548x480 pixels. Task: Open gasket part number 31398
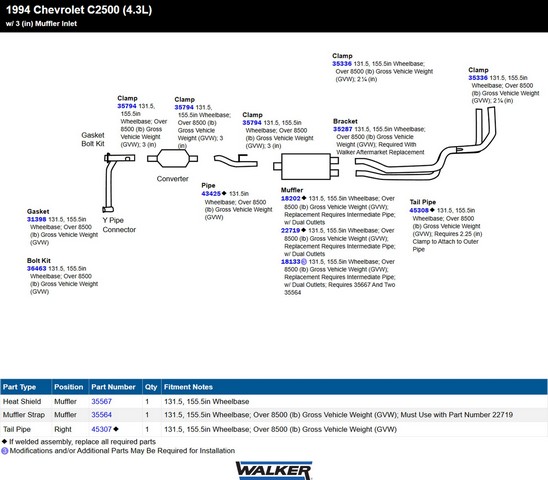pyautogui.click(x=36, y=219)
